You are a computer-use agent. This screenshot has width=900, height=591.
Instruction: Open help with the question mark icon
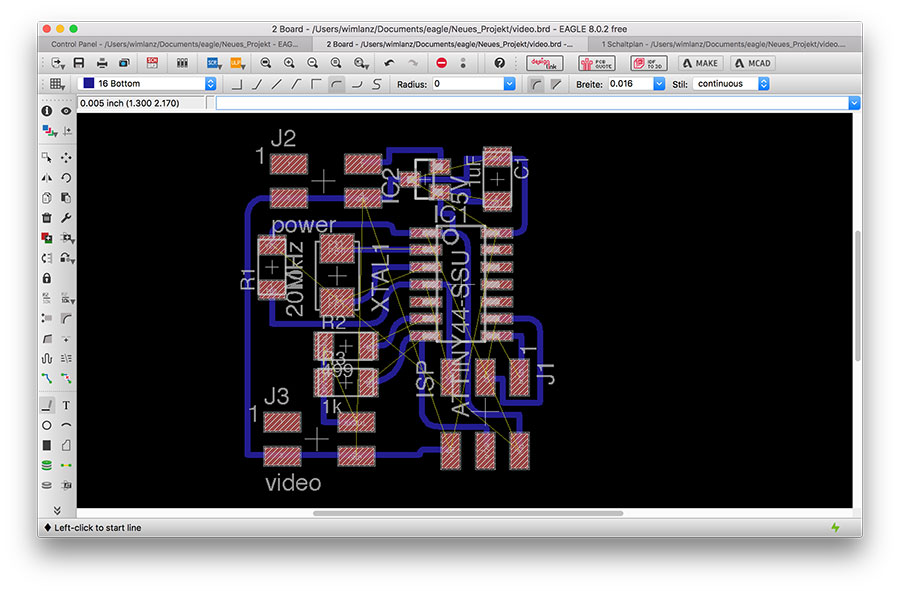click(499, 63)
